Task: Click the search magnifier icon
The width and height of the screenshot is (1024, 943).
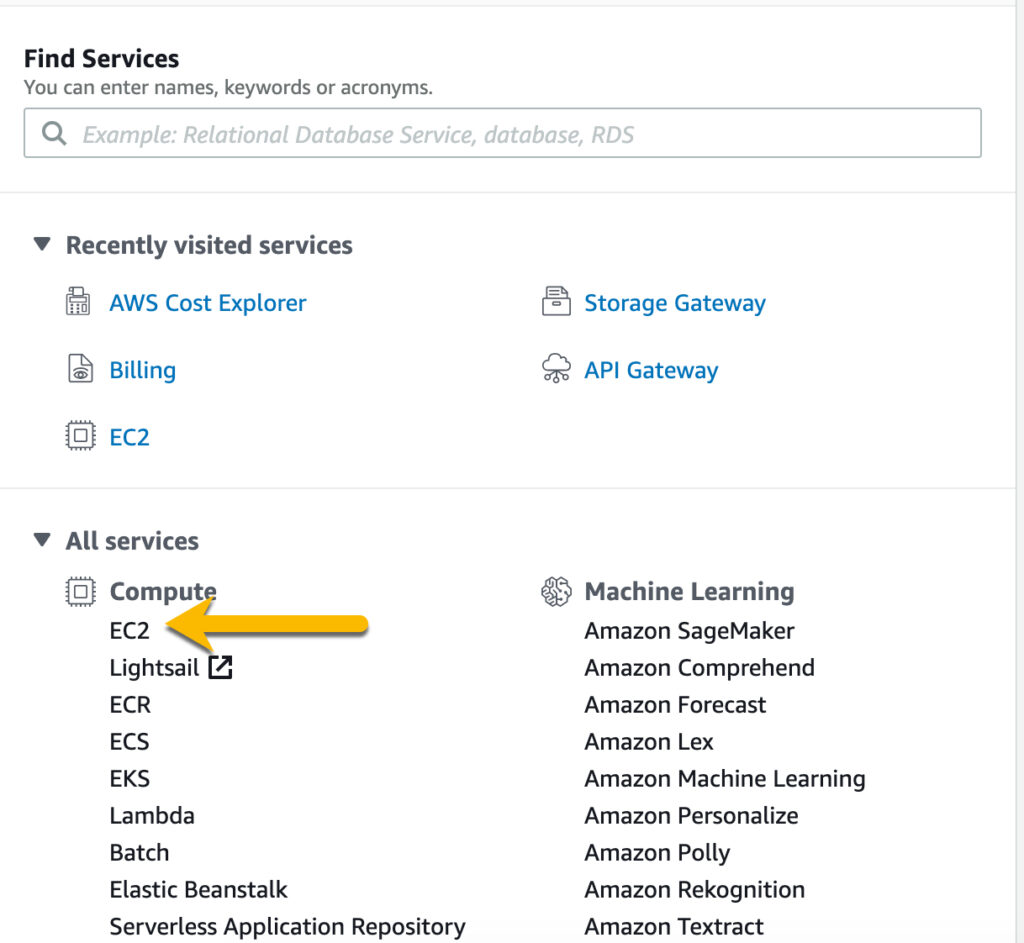Action: point(54,133)
